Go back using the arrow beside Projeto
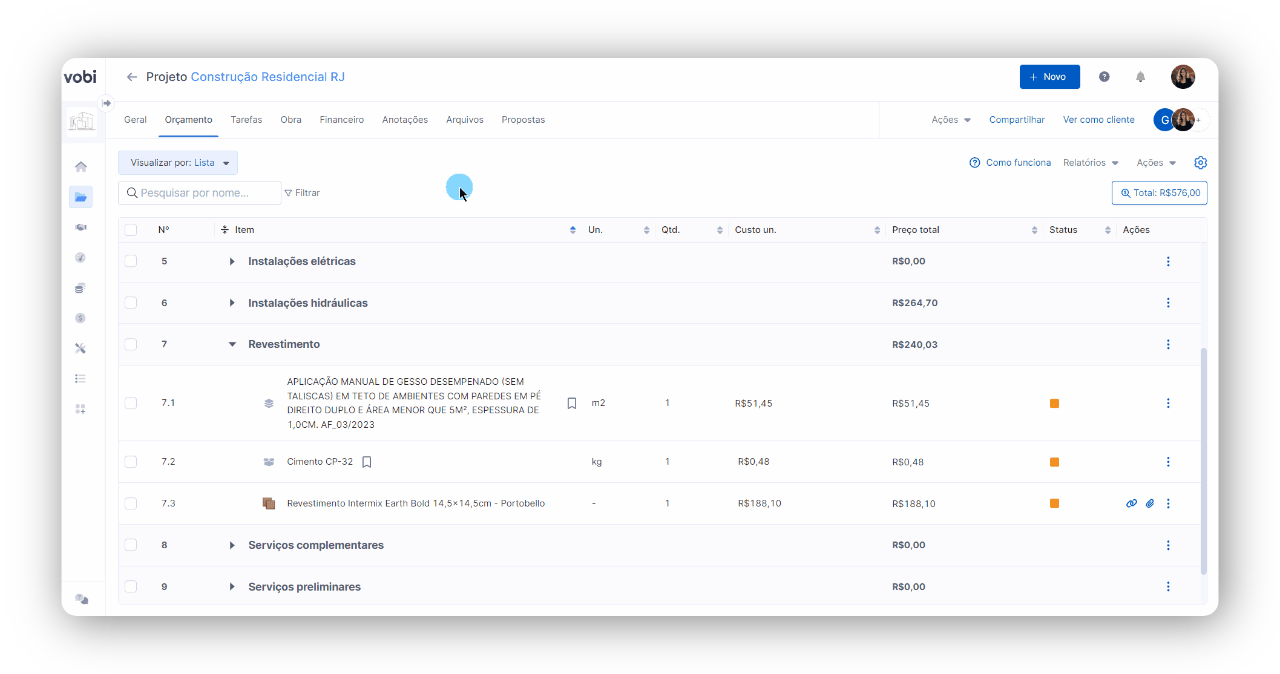This screenshot has width=1280, height=674. (x=132, y=77)
